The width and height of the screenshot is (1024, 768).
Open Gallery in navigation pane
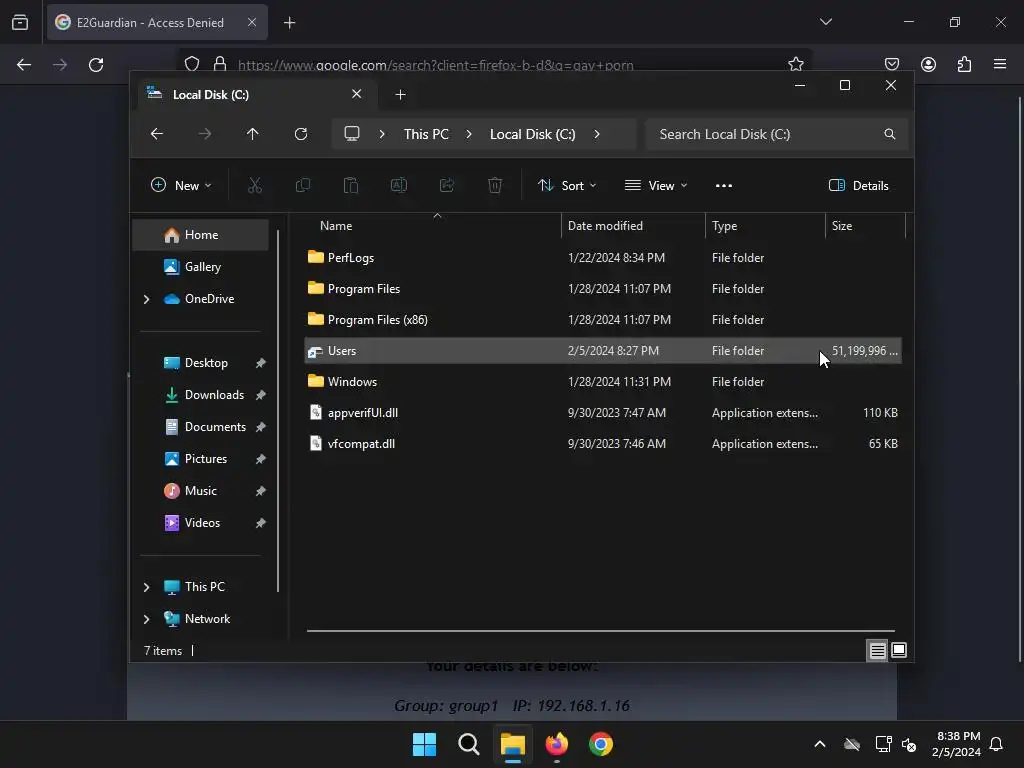tap(200, 266)
